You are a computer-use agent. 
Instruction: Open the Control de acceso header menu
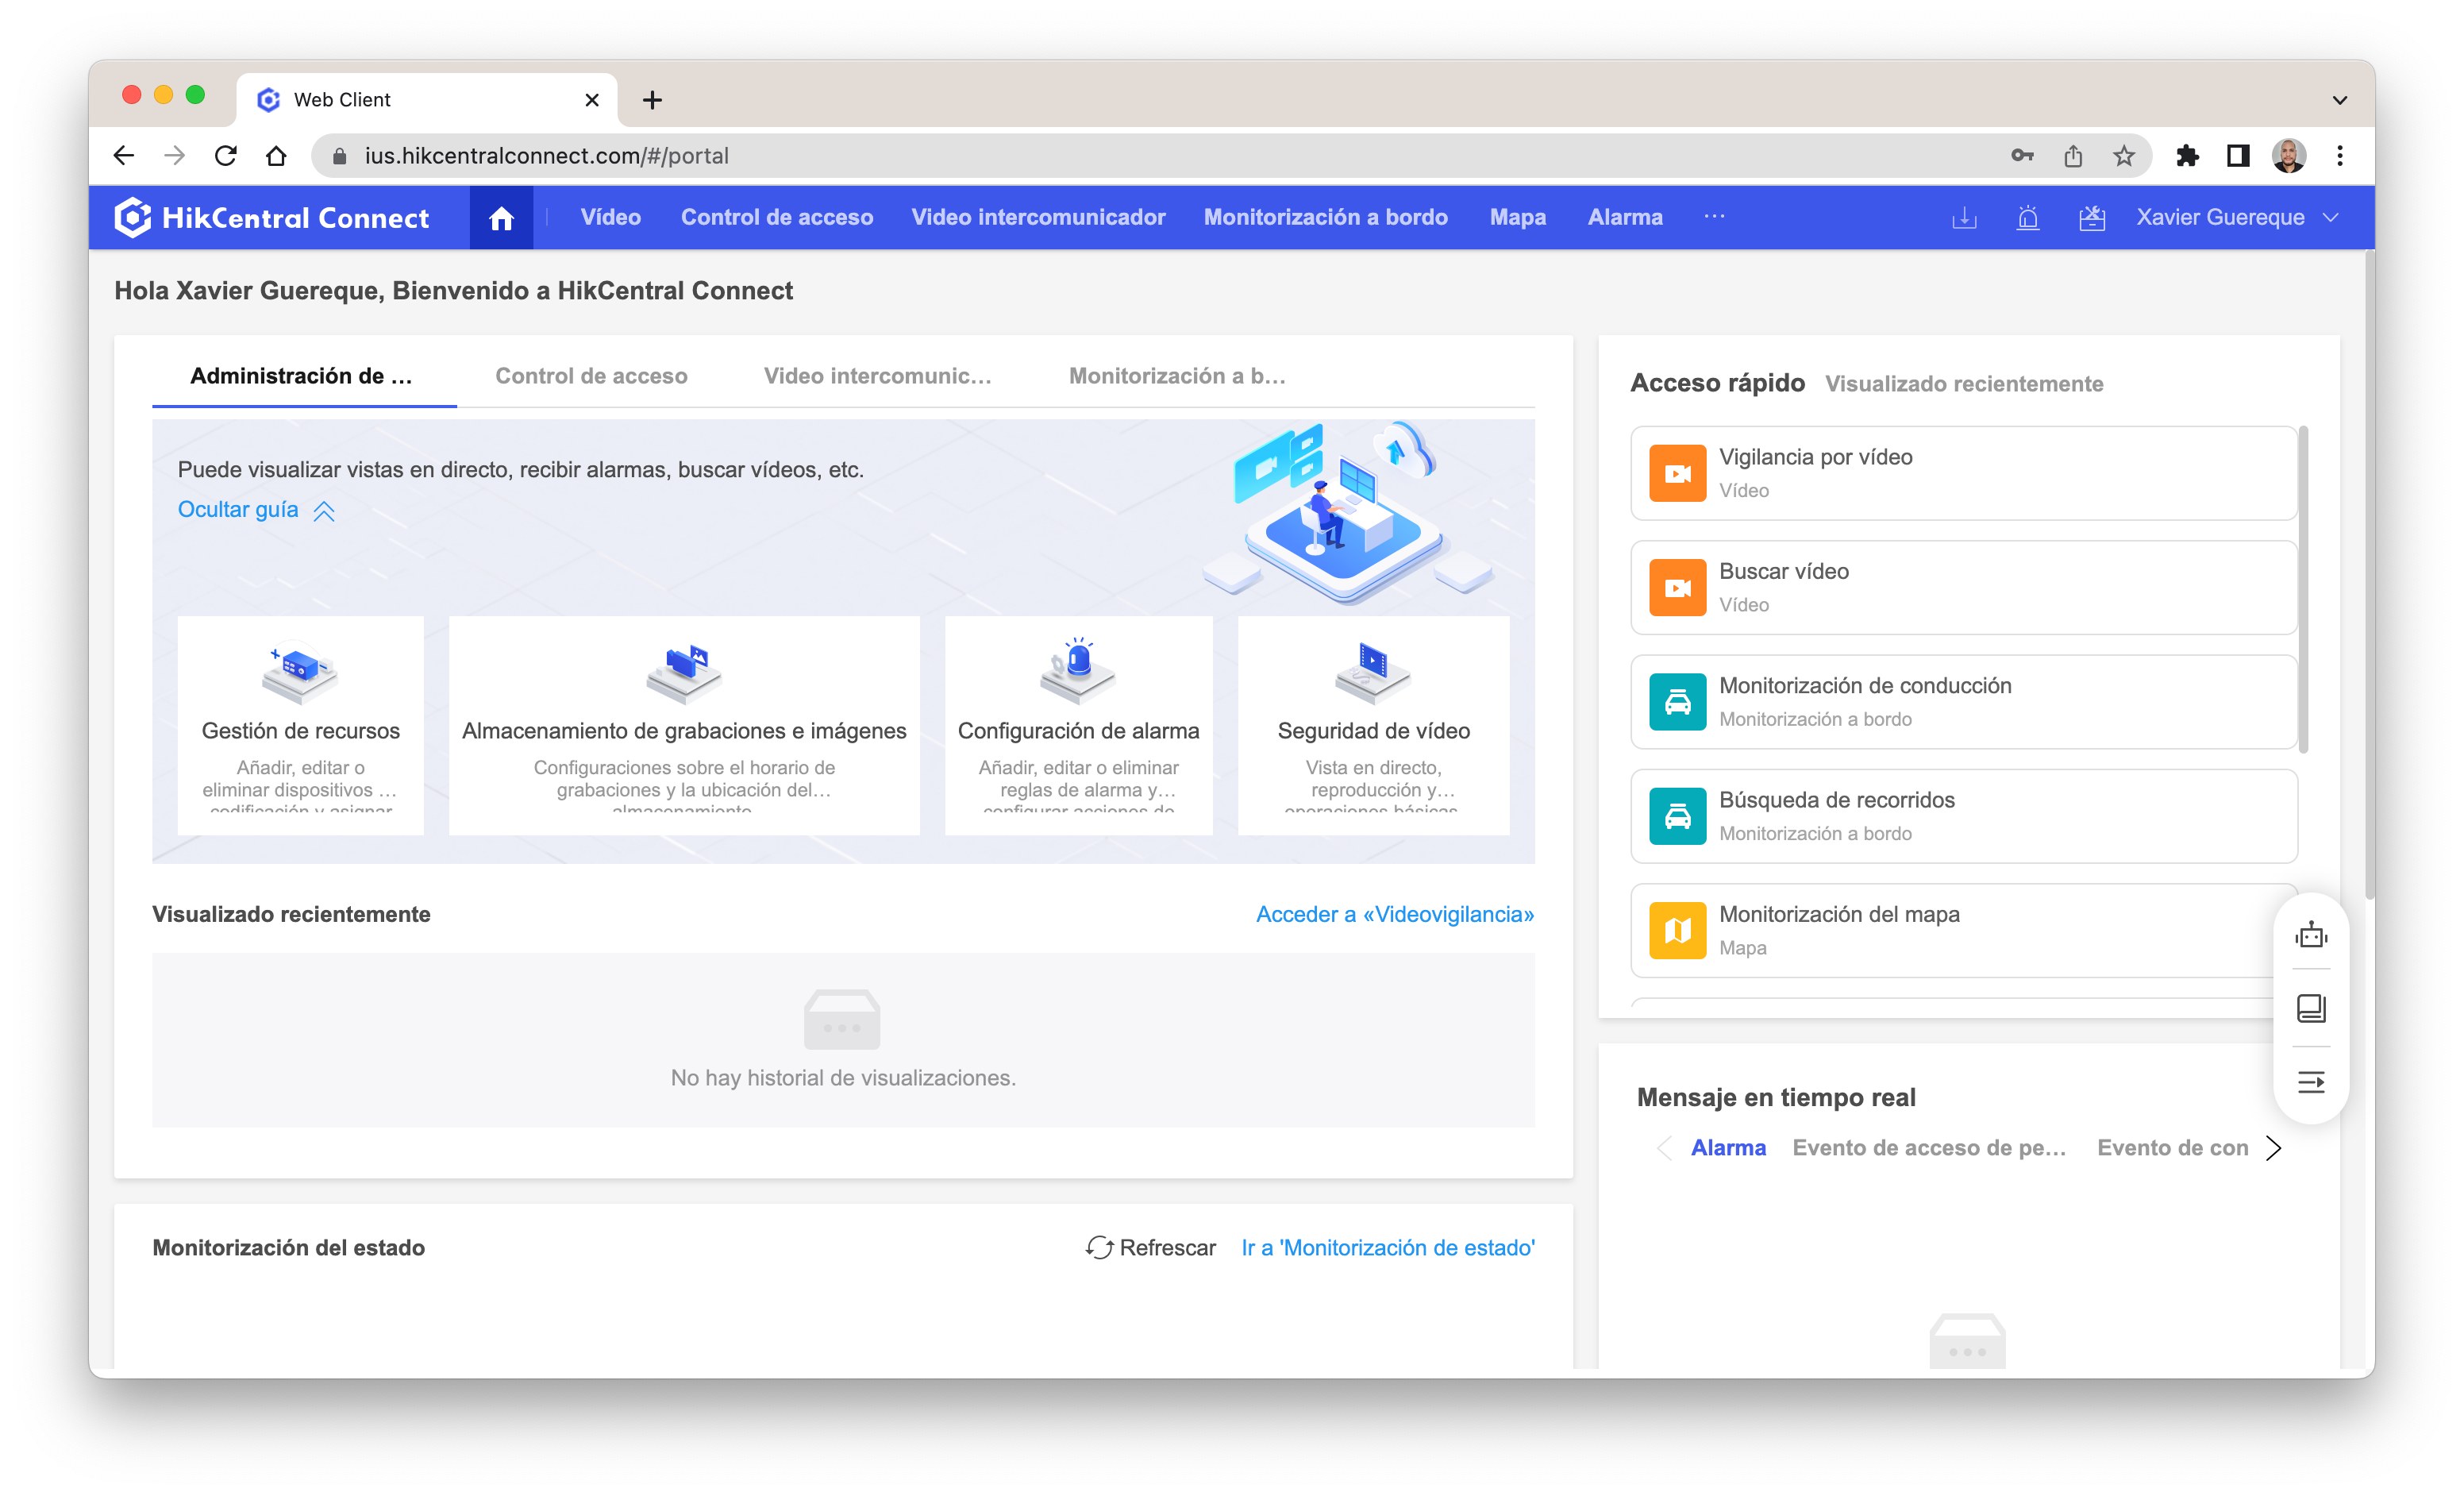(x=777, y=218)
